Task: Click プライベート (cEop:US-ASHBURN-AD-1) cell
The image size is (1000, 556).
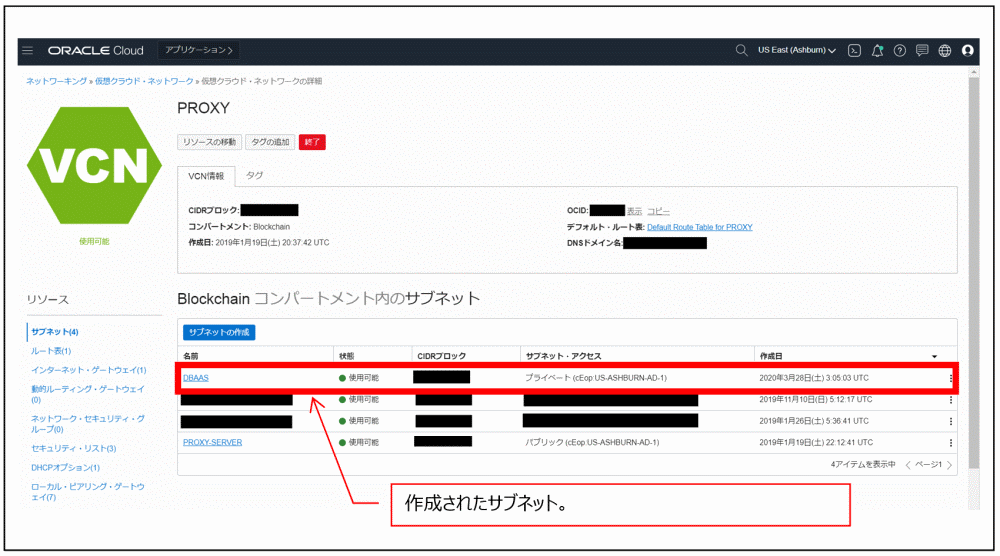Action: tap(596, 378)
